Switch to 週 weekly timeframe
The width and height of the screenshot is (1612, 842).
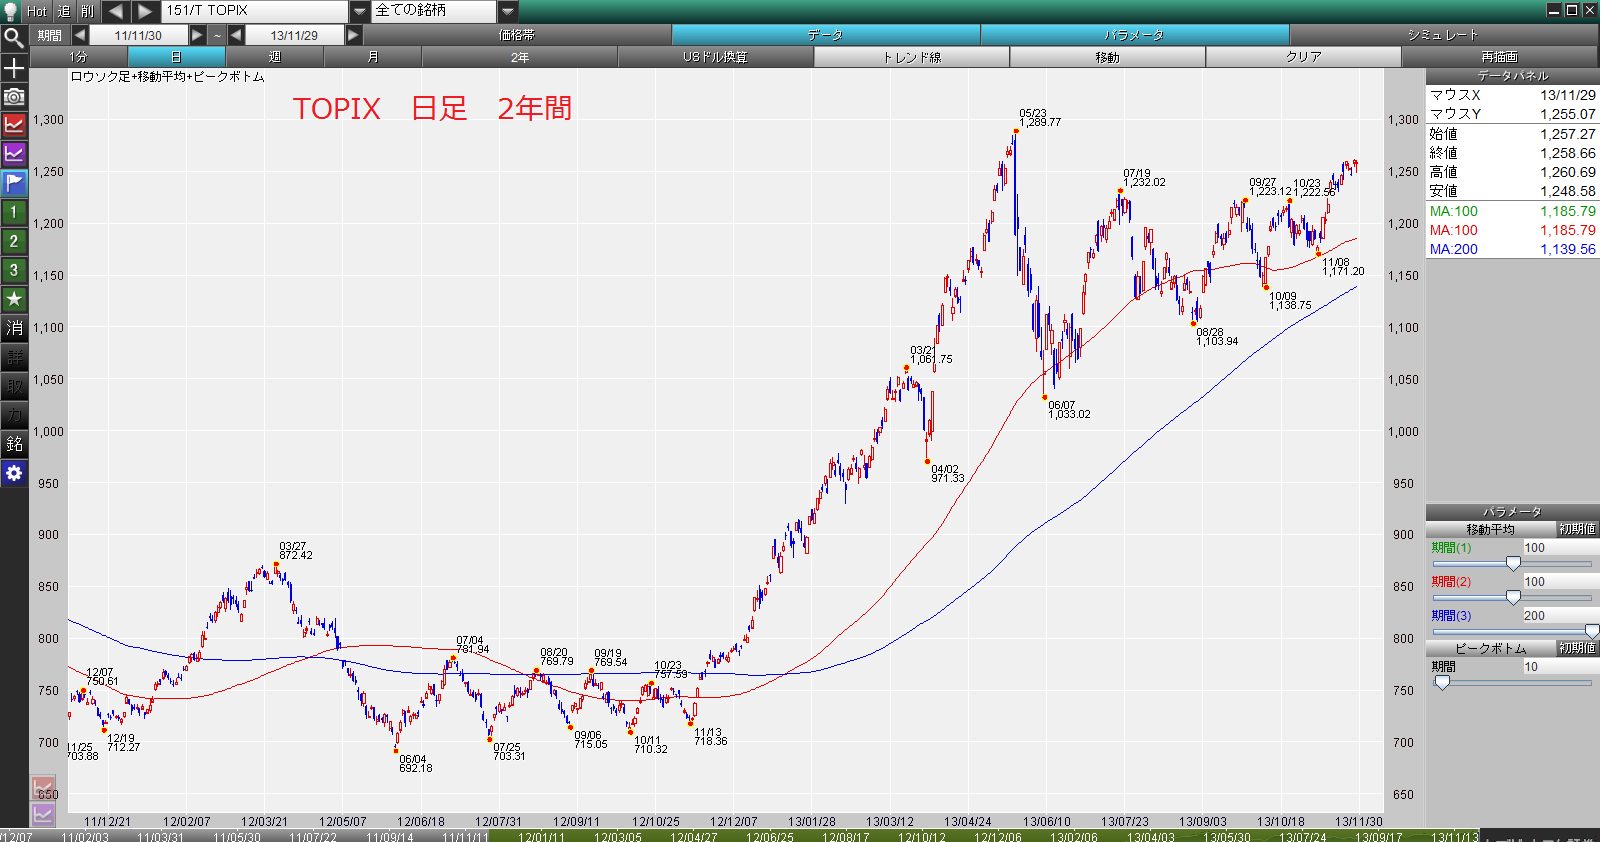[x=275, y=57]
